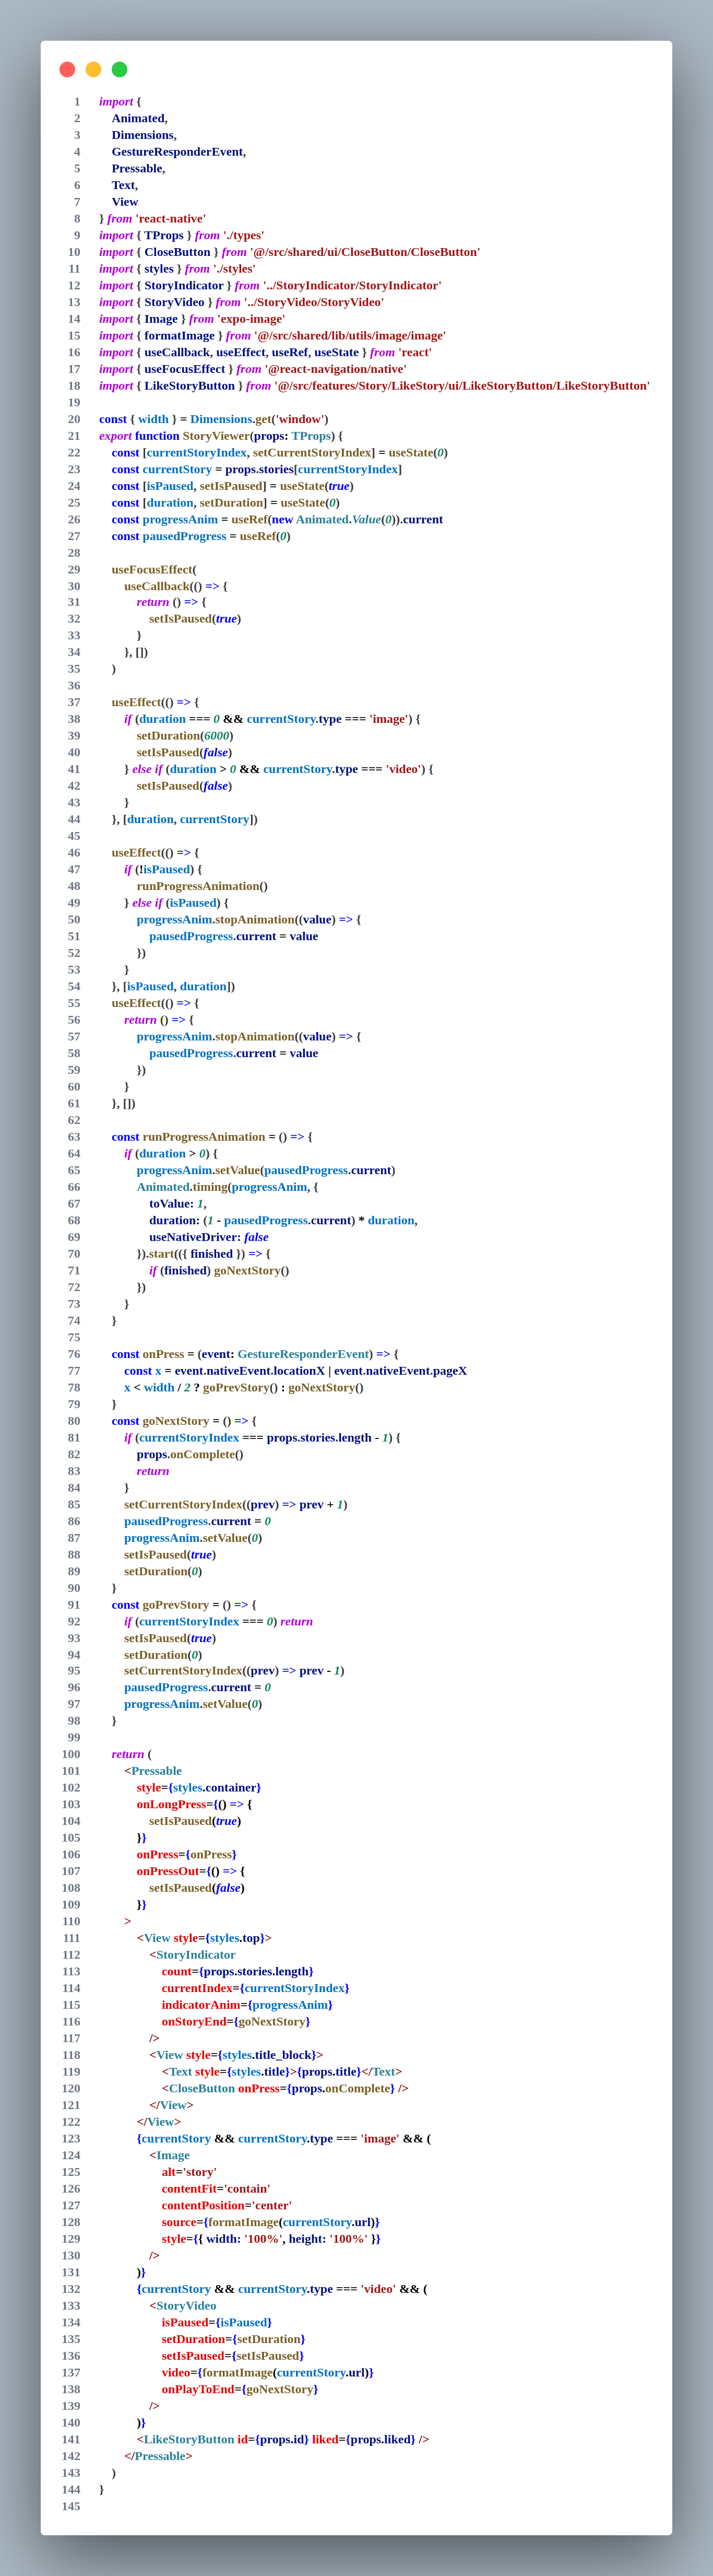The width and height of the screenshot is (713, 2576).
Task: Click the yellow minimize dot in window header
Action: 93,69
